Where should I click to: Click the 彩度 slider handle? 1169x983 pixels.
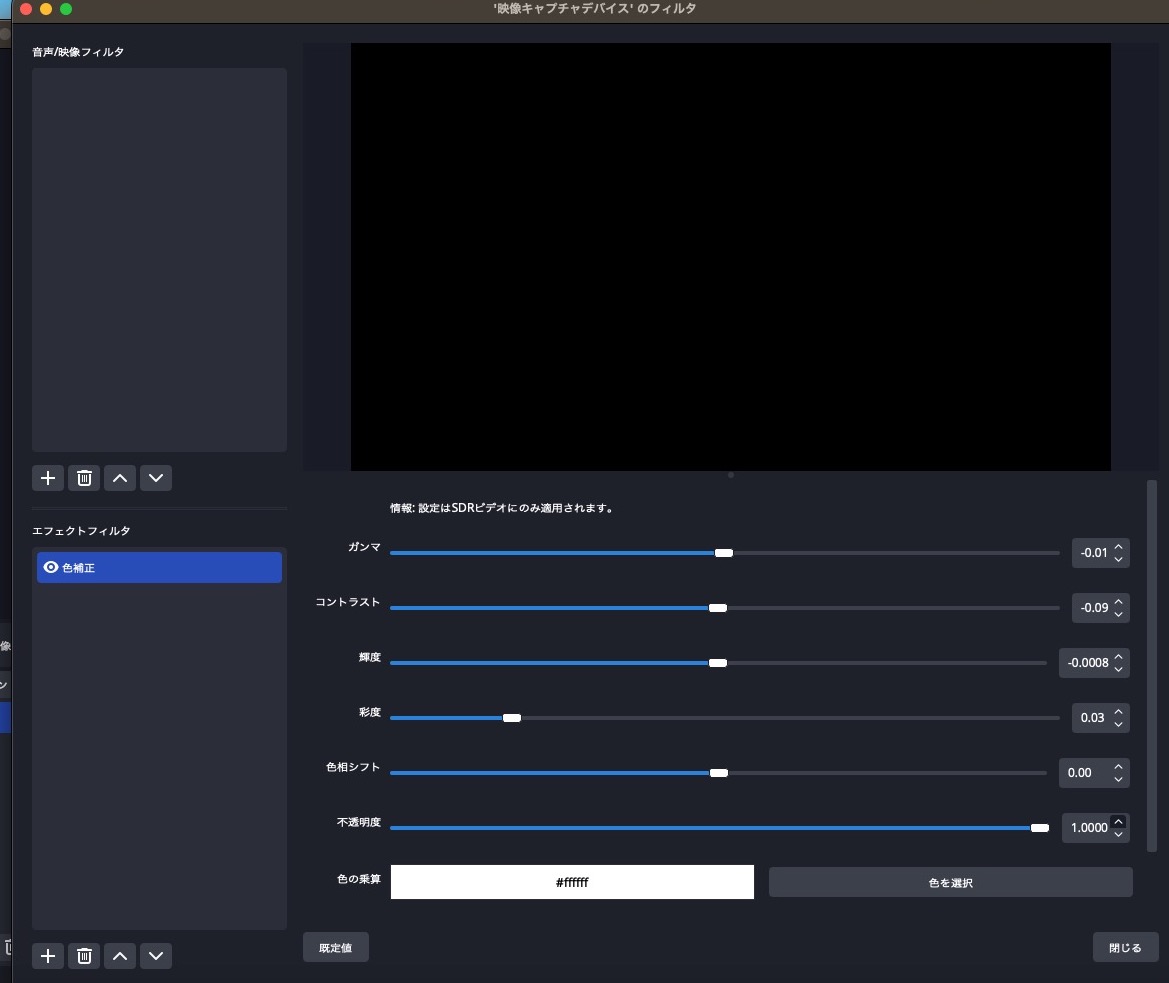(511, 718)
